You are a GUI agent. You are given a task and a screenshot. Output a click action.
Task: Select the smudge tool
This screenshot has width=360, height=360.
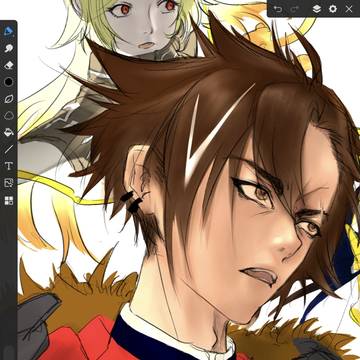click(x=9, y=48)
